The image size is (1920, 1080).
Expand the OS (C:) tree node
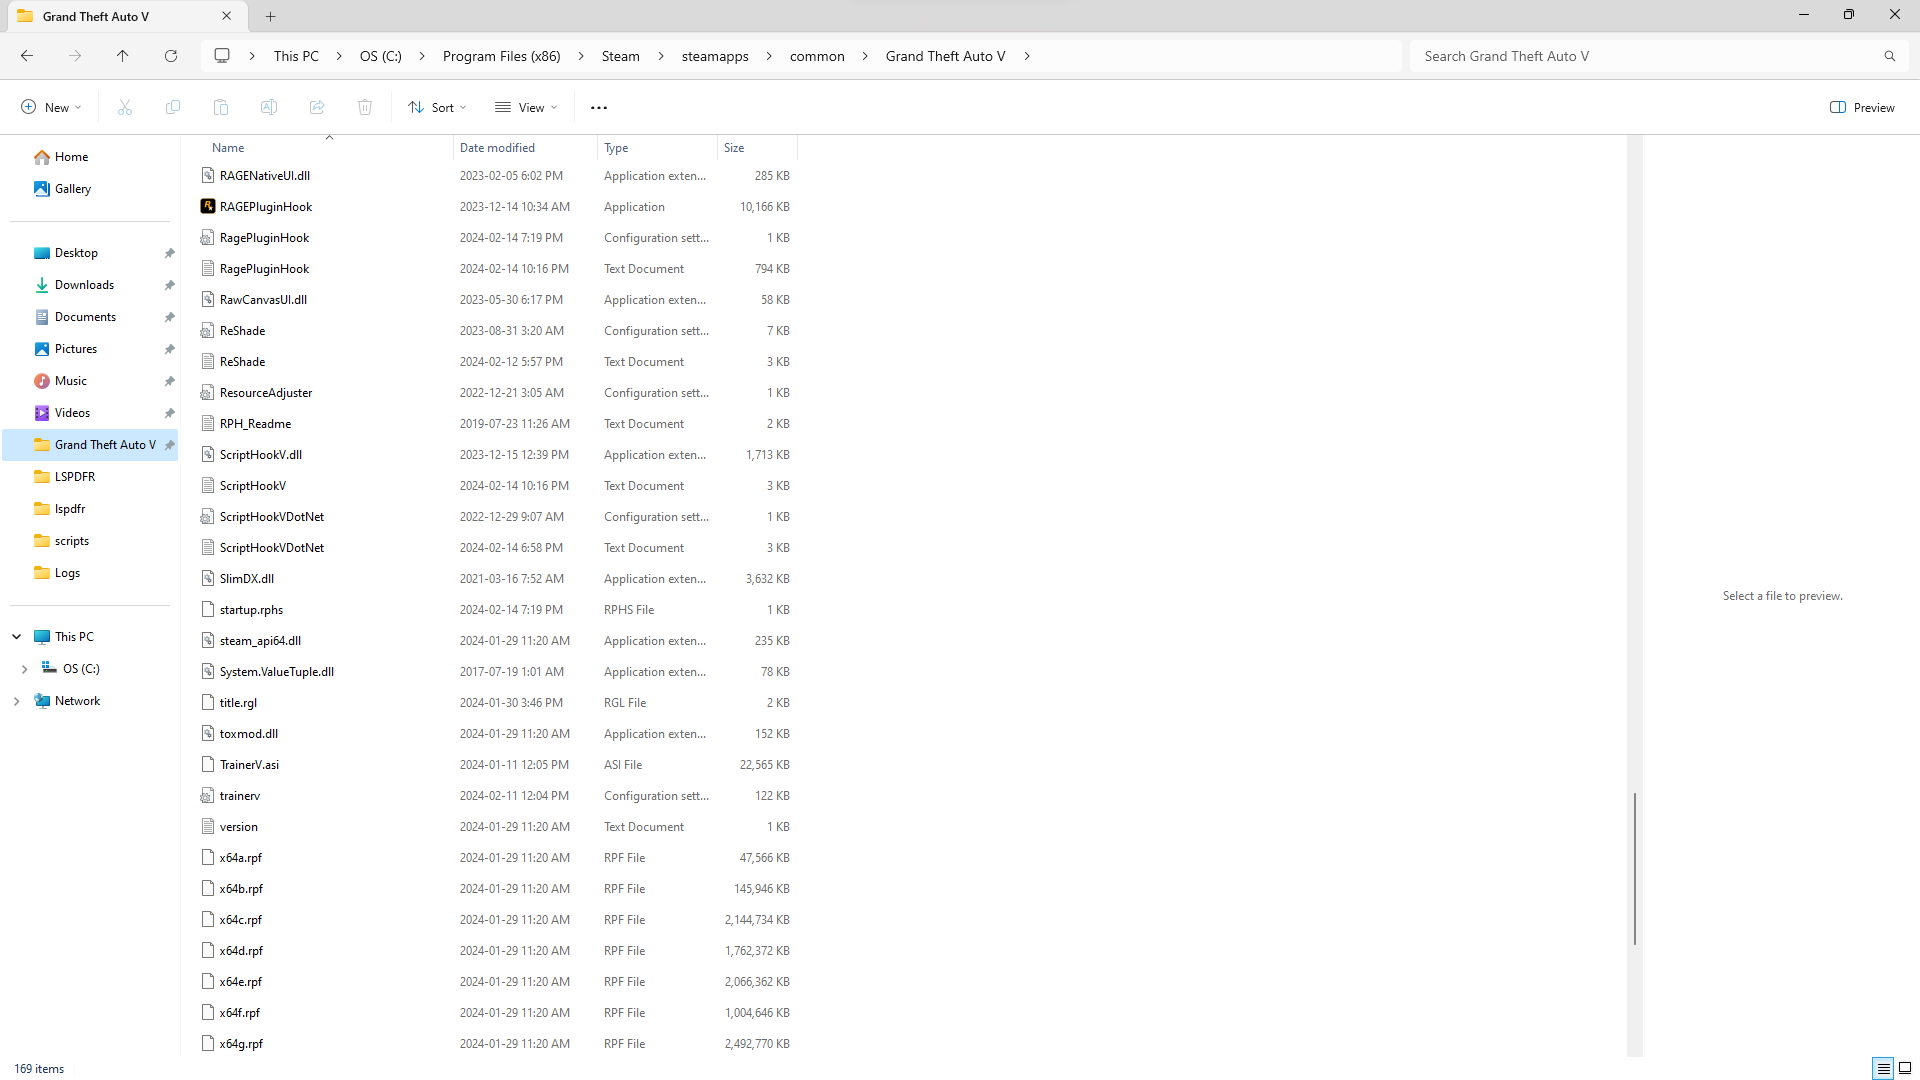click(x=25, y=669)
